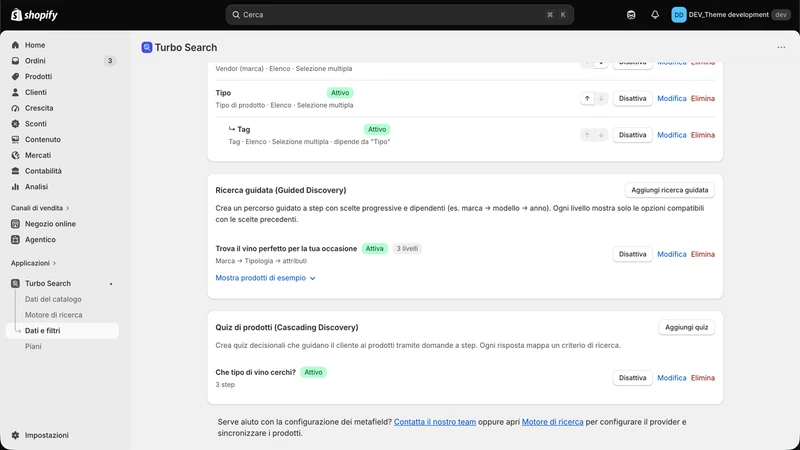Click the Attivo badge on Tipo
The width and height of the screenshot is (800, 450).
pyautogui.click(x=340, y=93)
